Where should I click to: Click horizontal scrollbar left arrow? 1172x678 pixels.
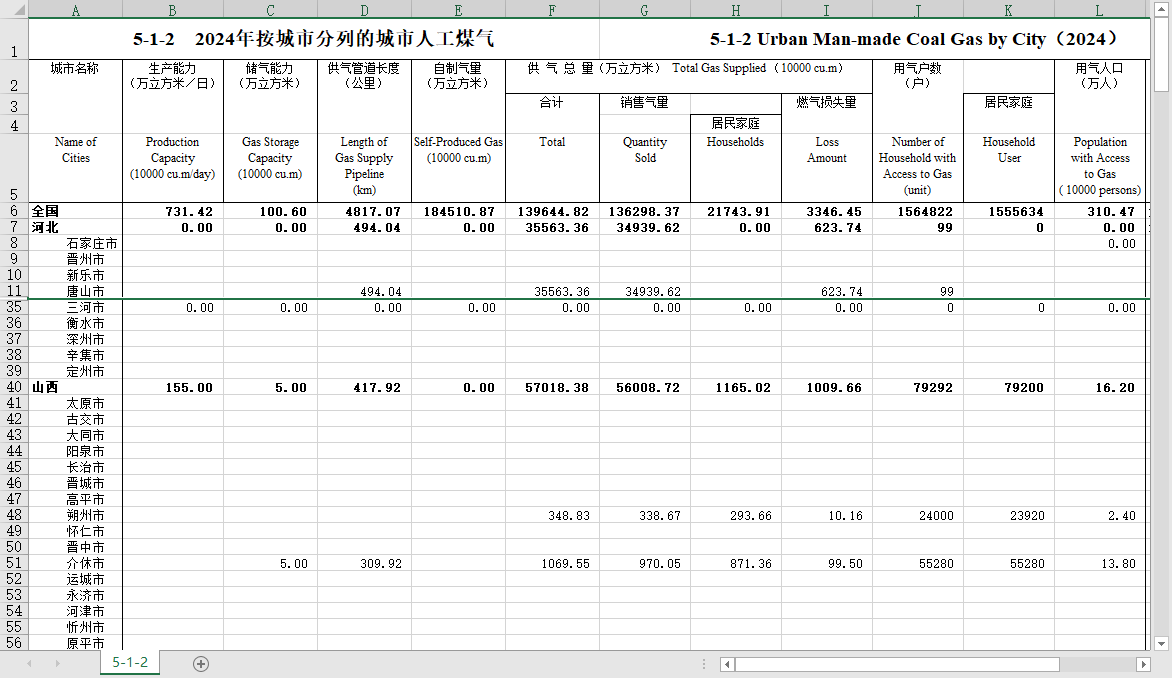[x=727, y=664]
